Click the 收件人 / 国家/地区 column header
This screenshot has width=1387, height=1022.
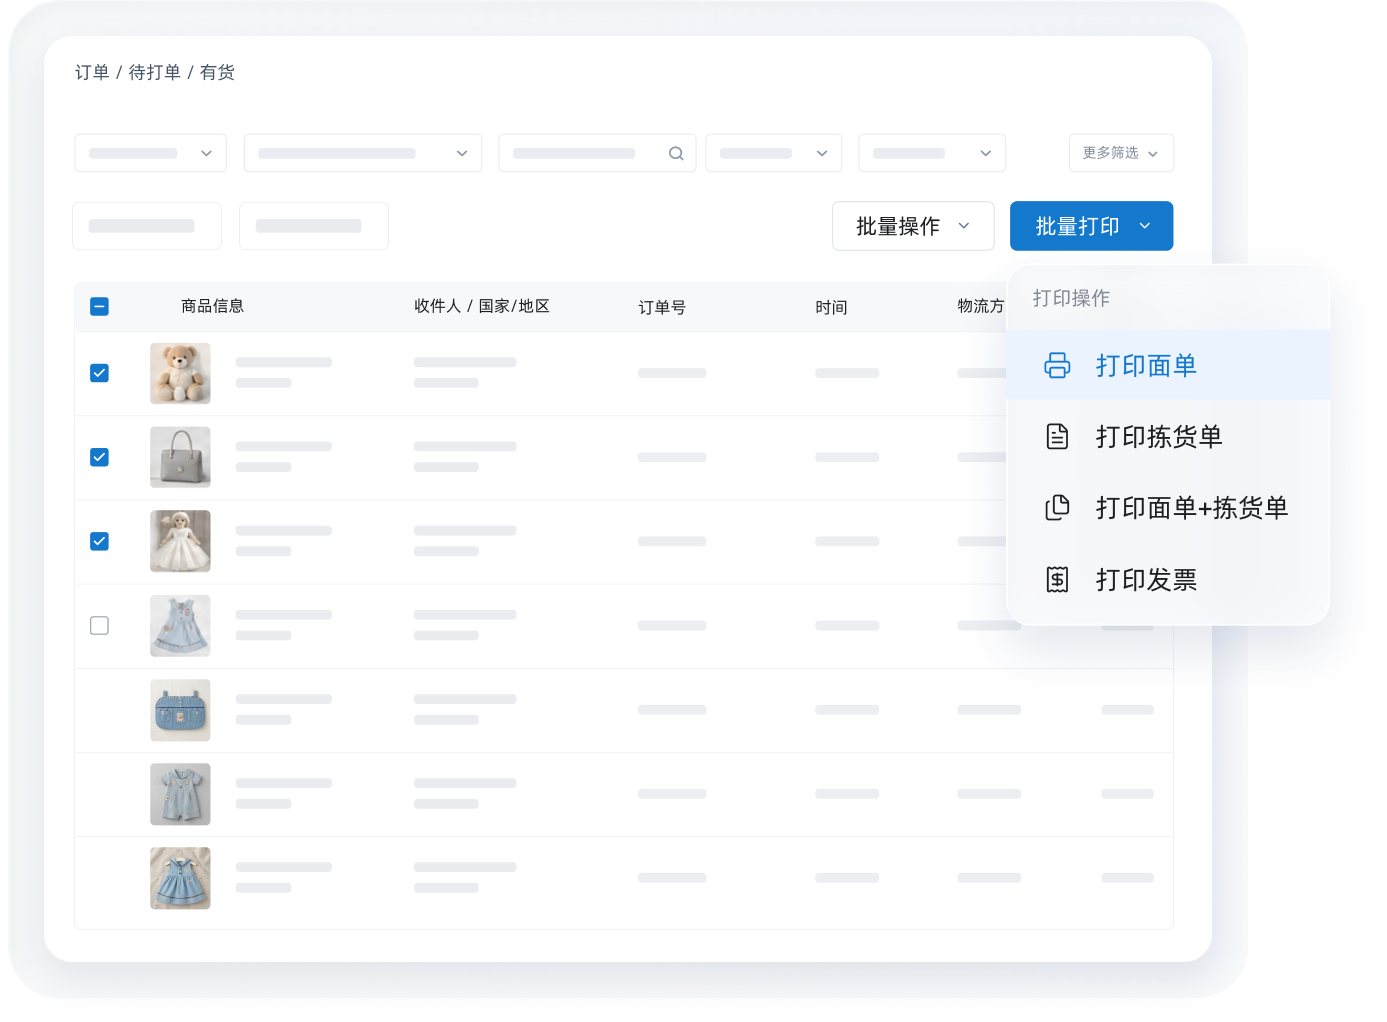482,306
